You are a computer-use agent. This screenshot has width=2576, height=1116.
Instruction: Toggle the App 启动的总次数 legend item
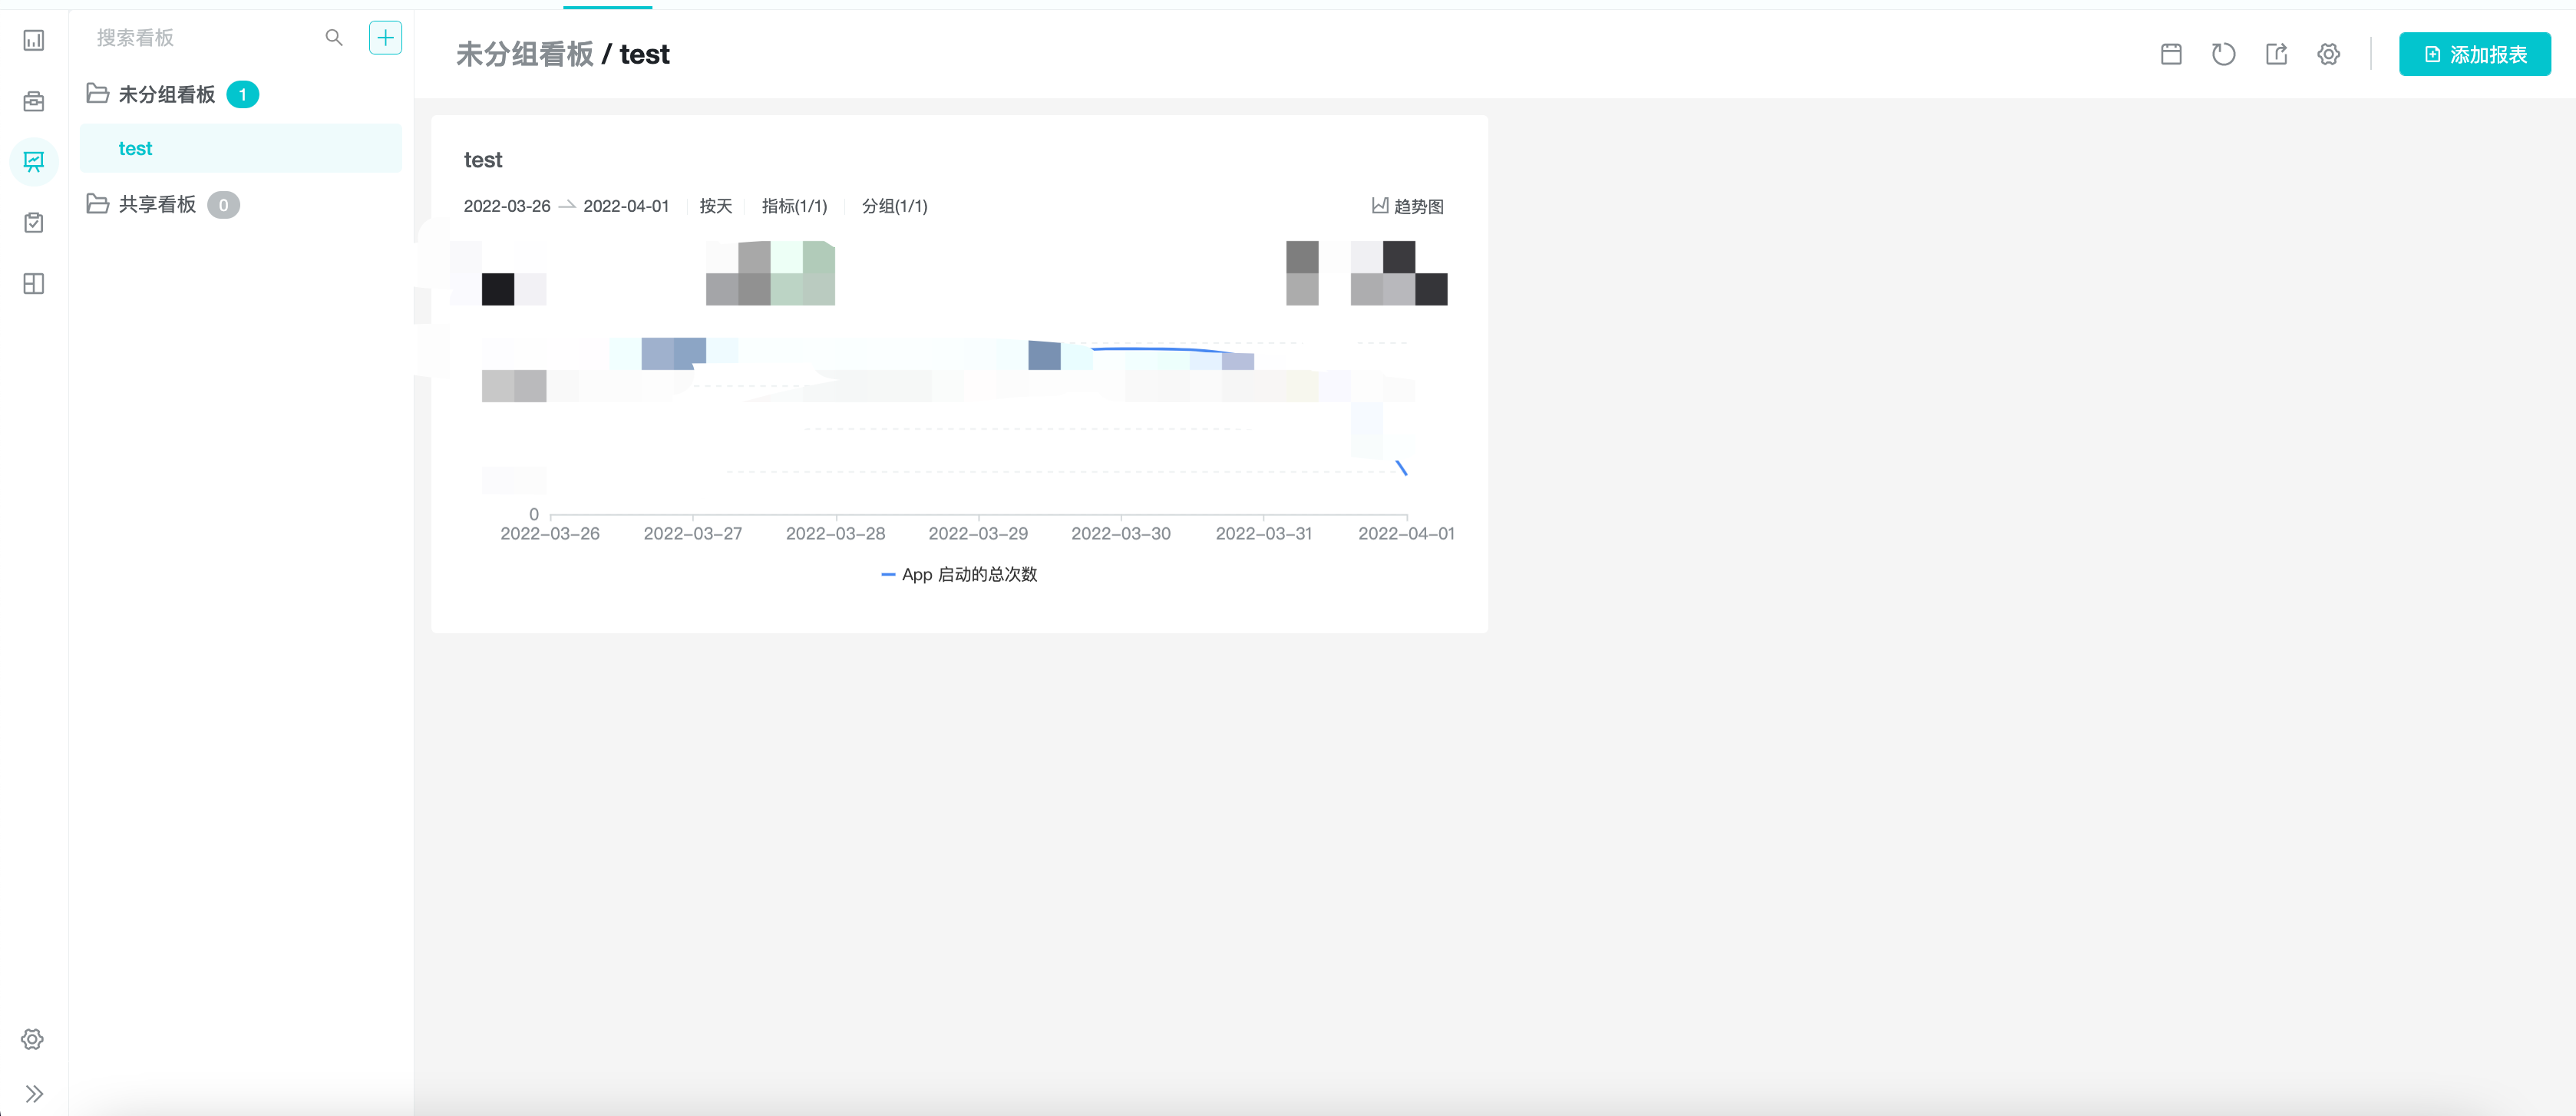(x=959, y=574)
